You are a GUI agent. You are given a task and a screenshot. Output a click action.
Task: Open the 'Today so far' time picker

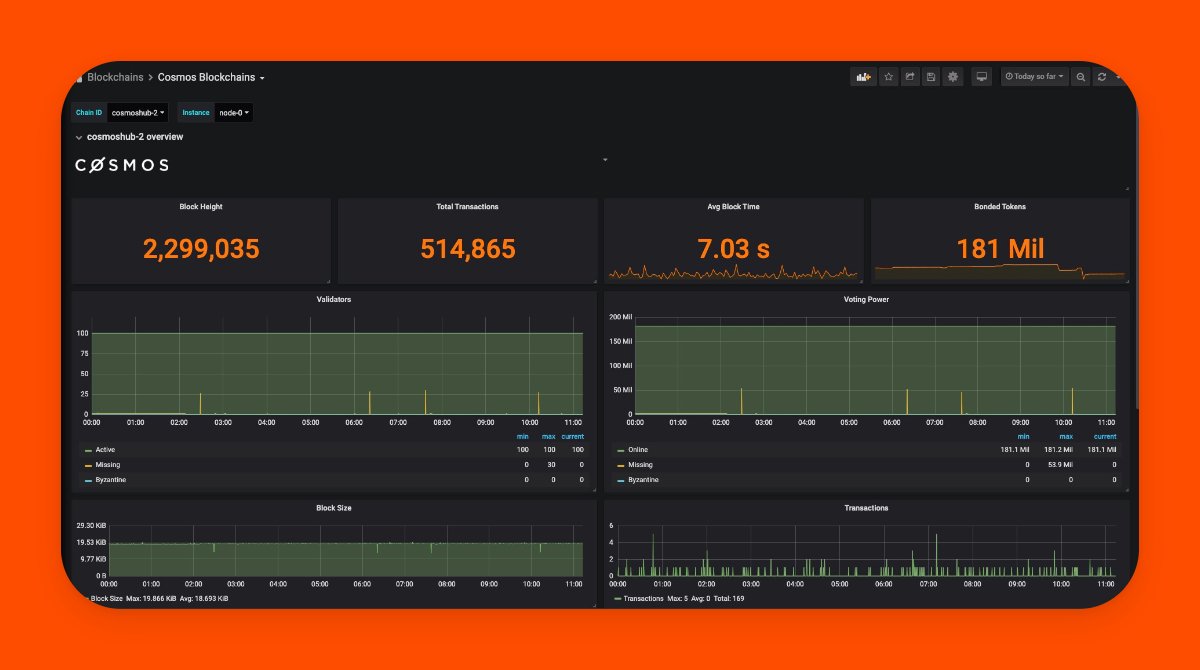[x=1035, y=77]
